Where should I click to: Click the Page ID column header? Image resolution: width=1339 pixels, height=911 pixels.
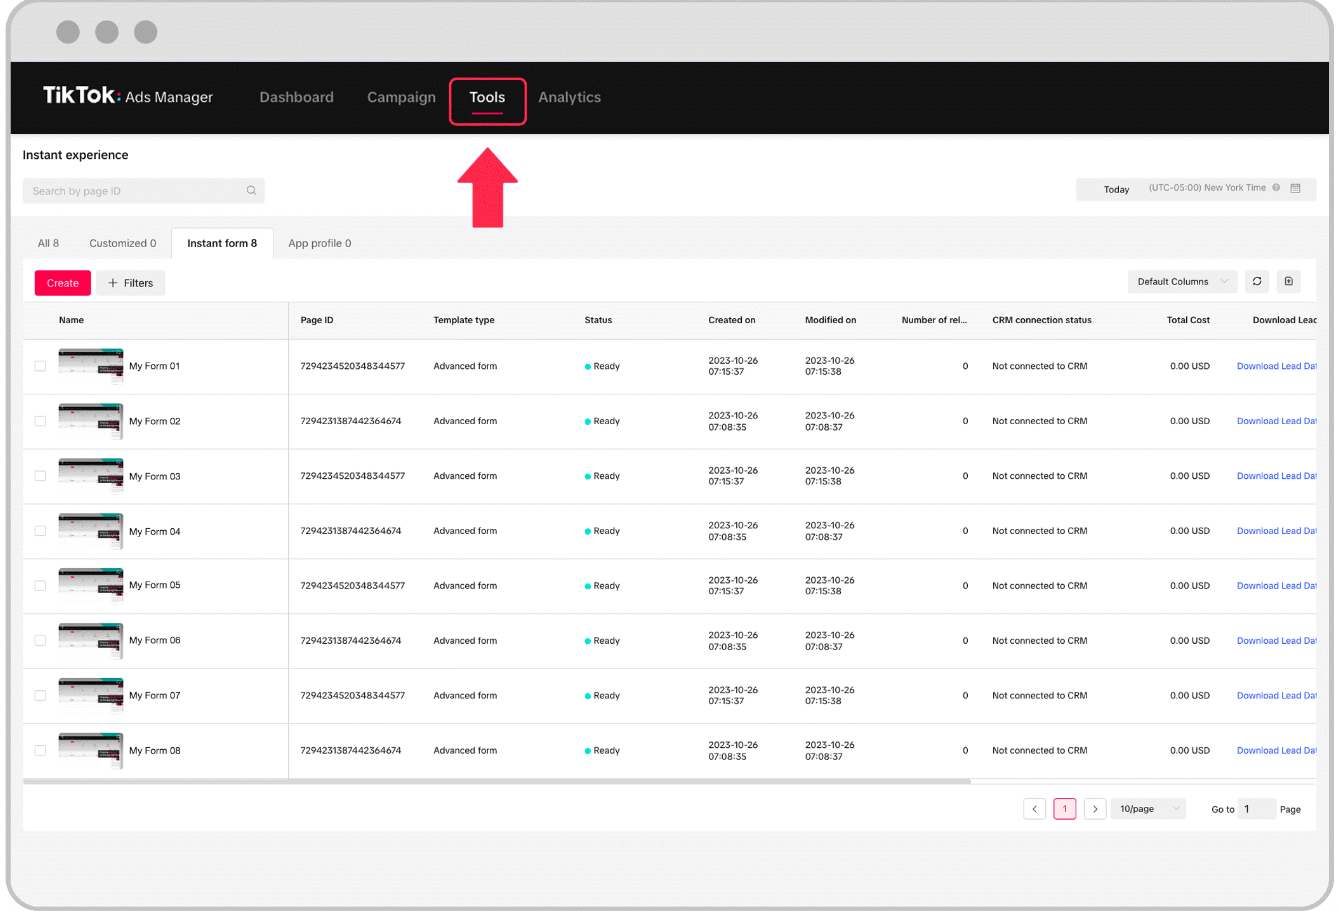click(x=317, y=320)
